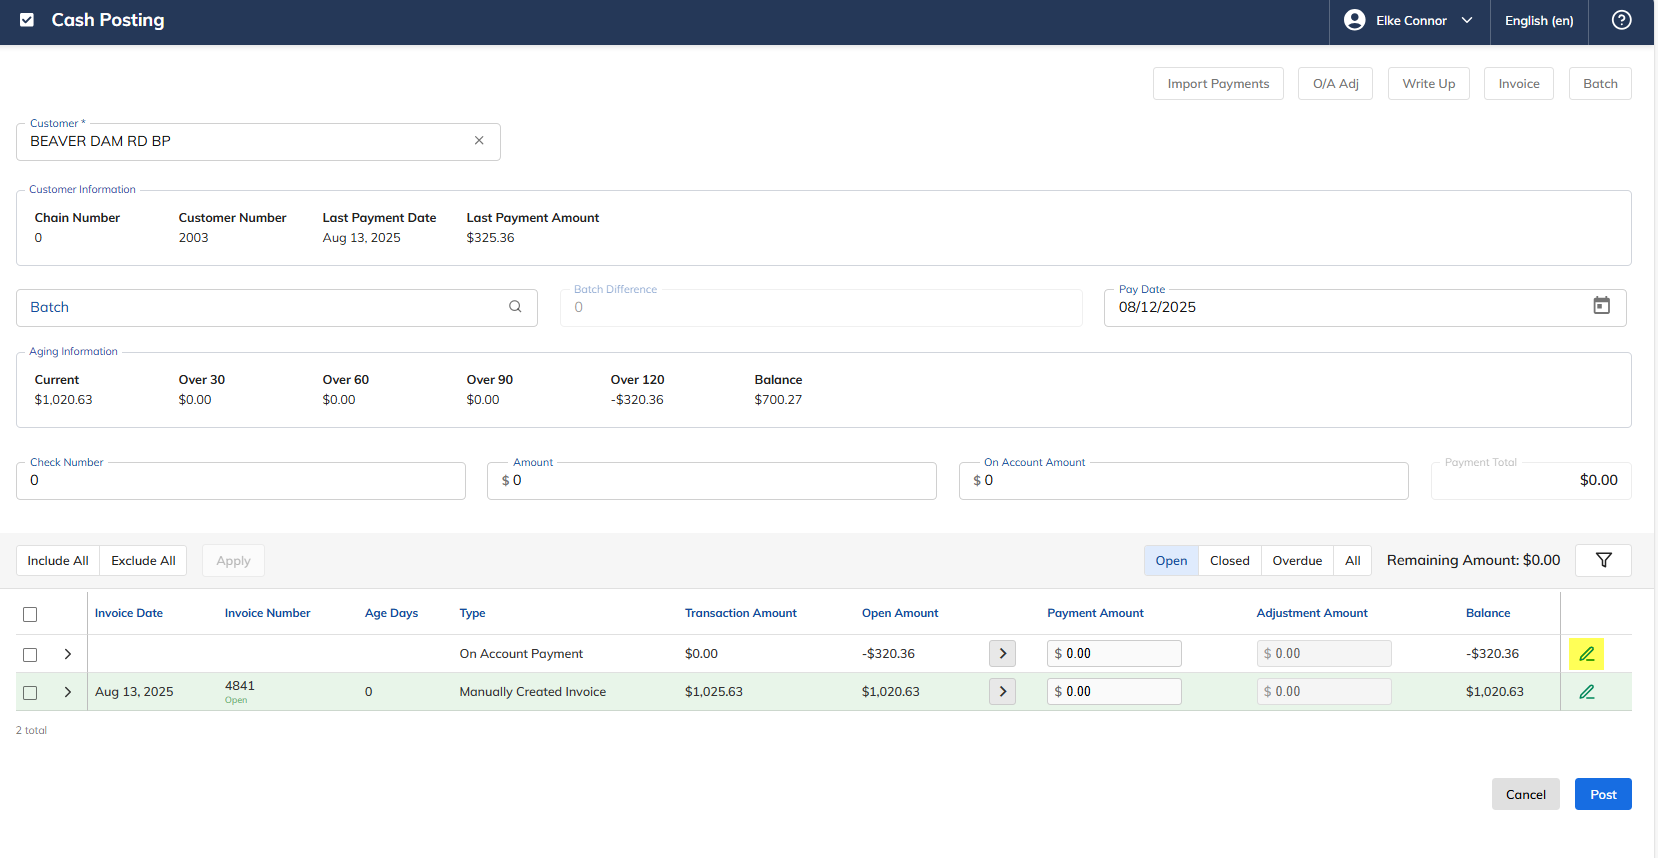Show Open invoices tab
Image resolution: width=1658 pixels, height=858 pixels.
(x=1171, y=561)
